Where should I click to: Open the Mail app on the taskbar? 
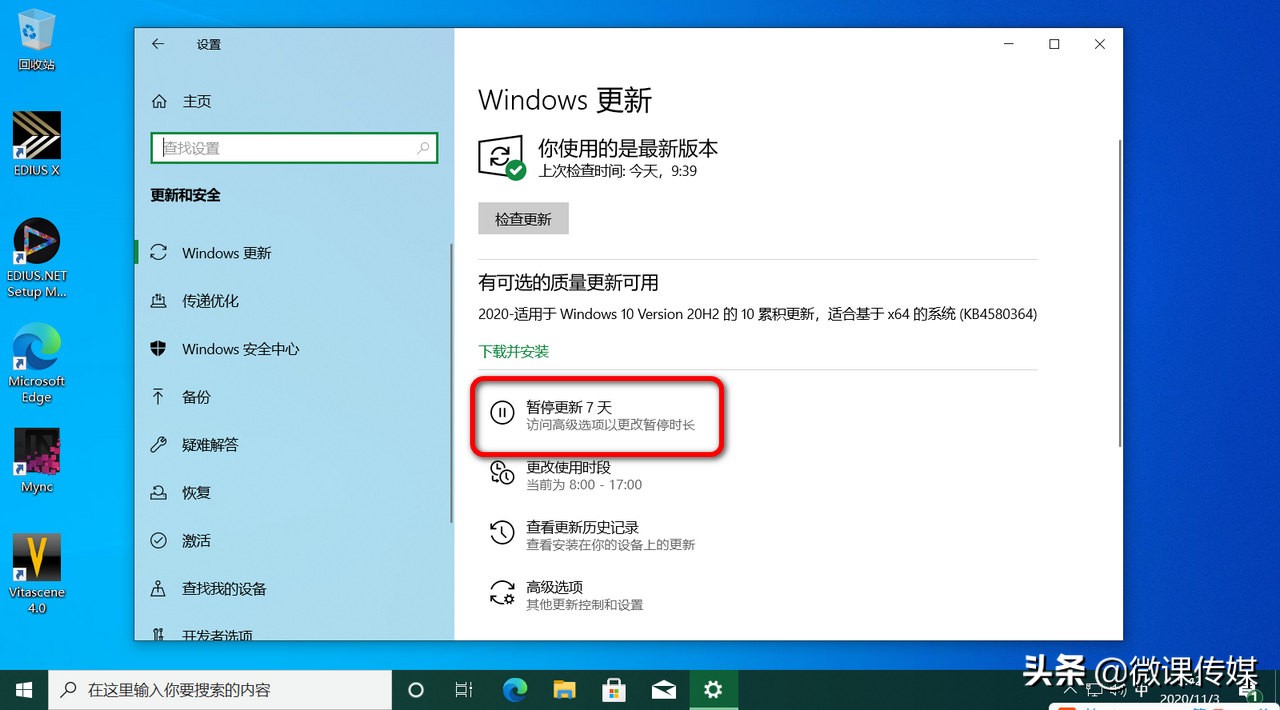coord(664,689)
